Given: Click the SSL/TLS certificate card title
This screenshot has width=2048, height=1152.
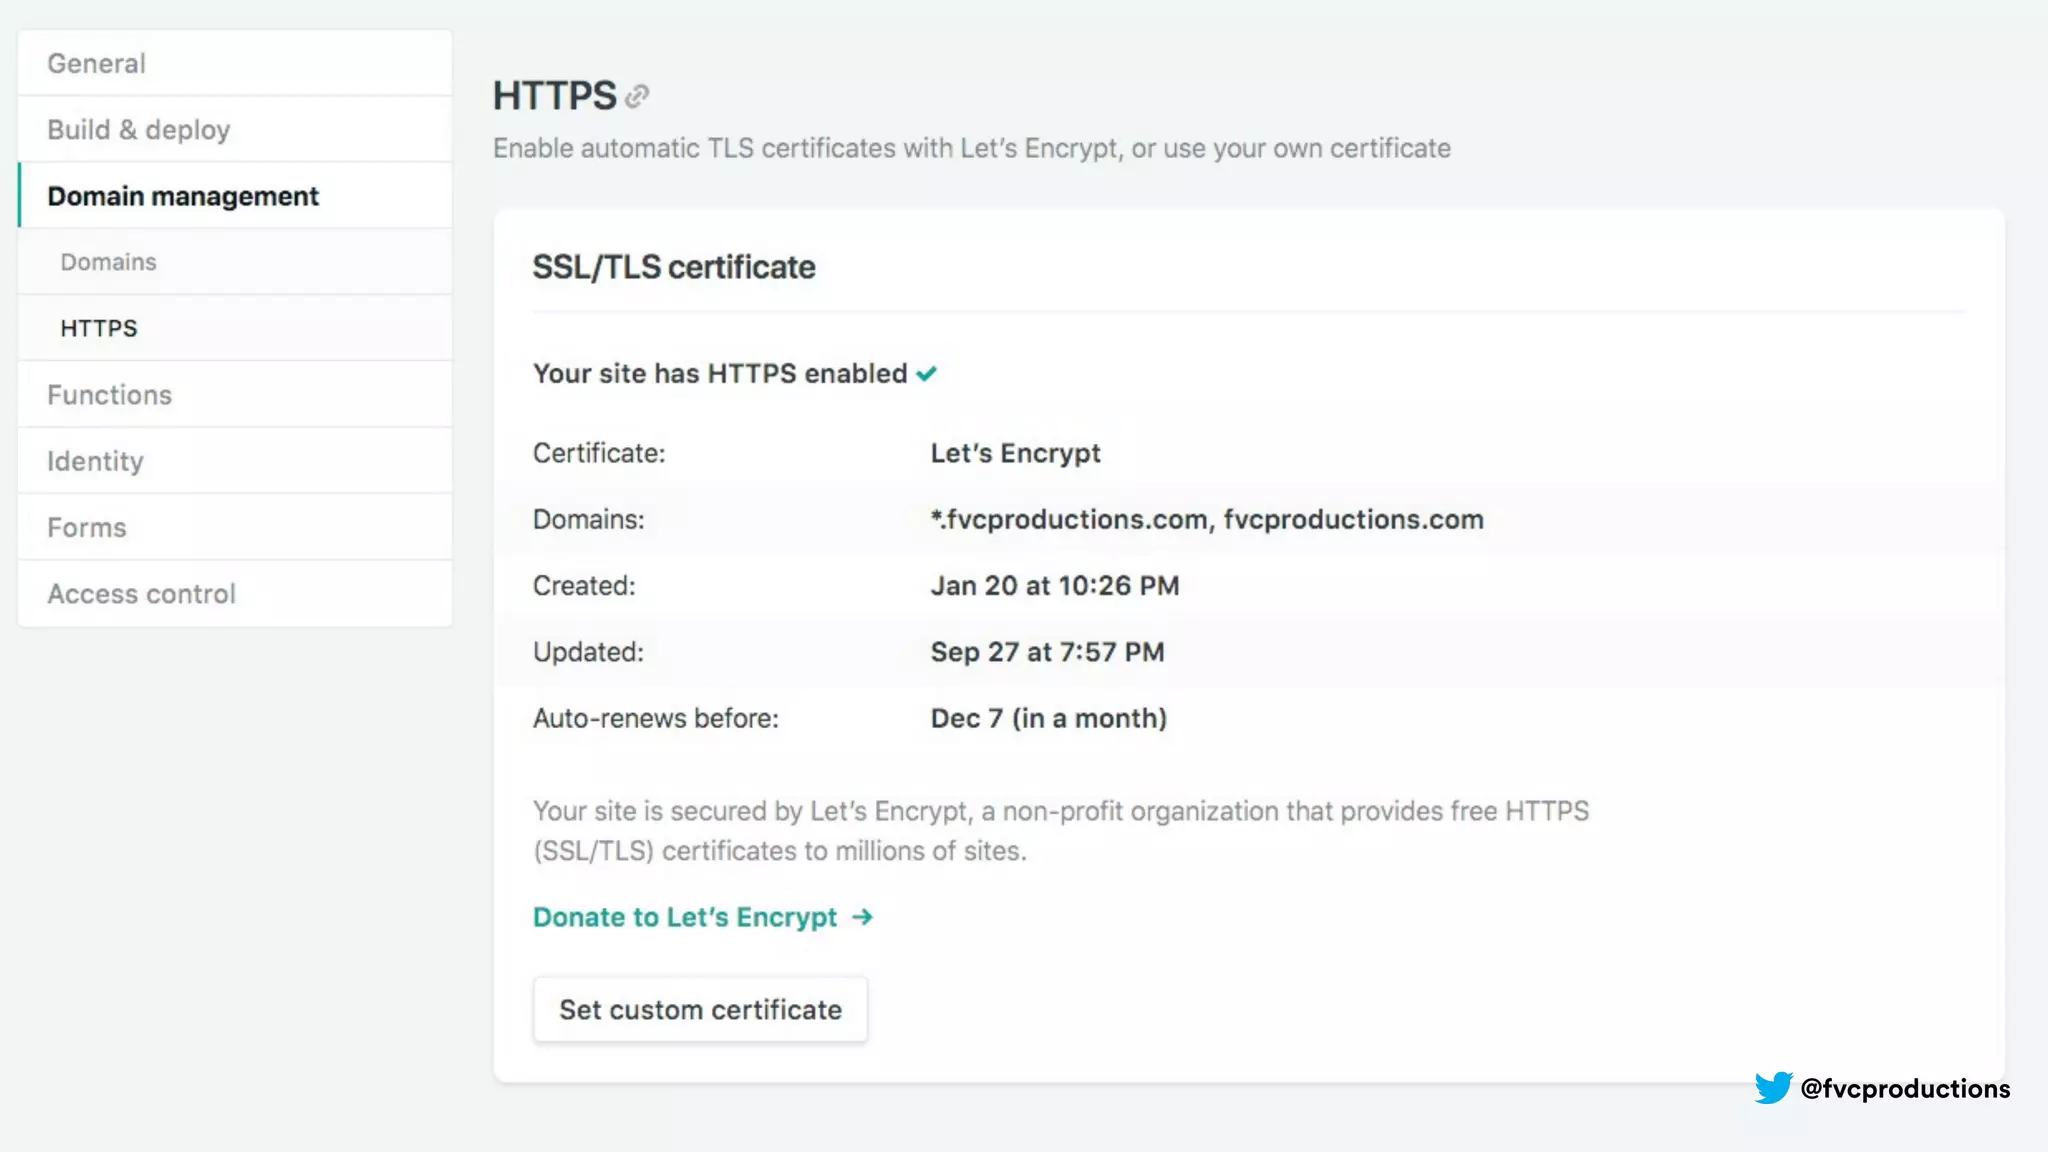Looking at the screenshot, I should coord(673,267).
